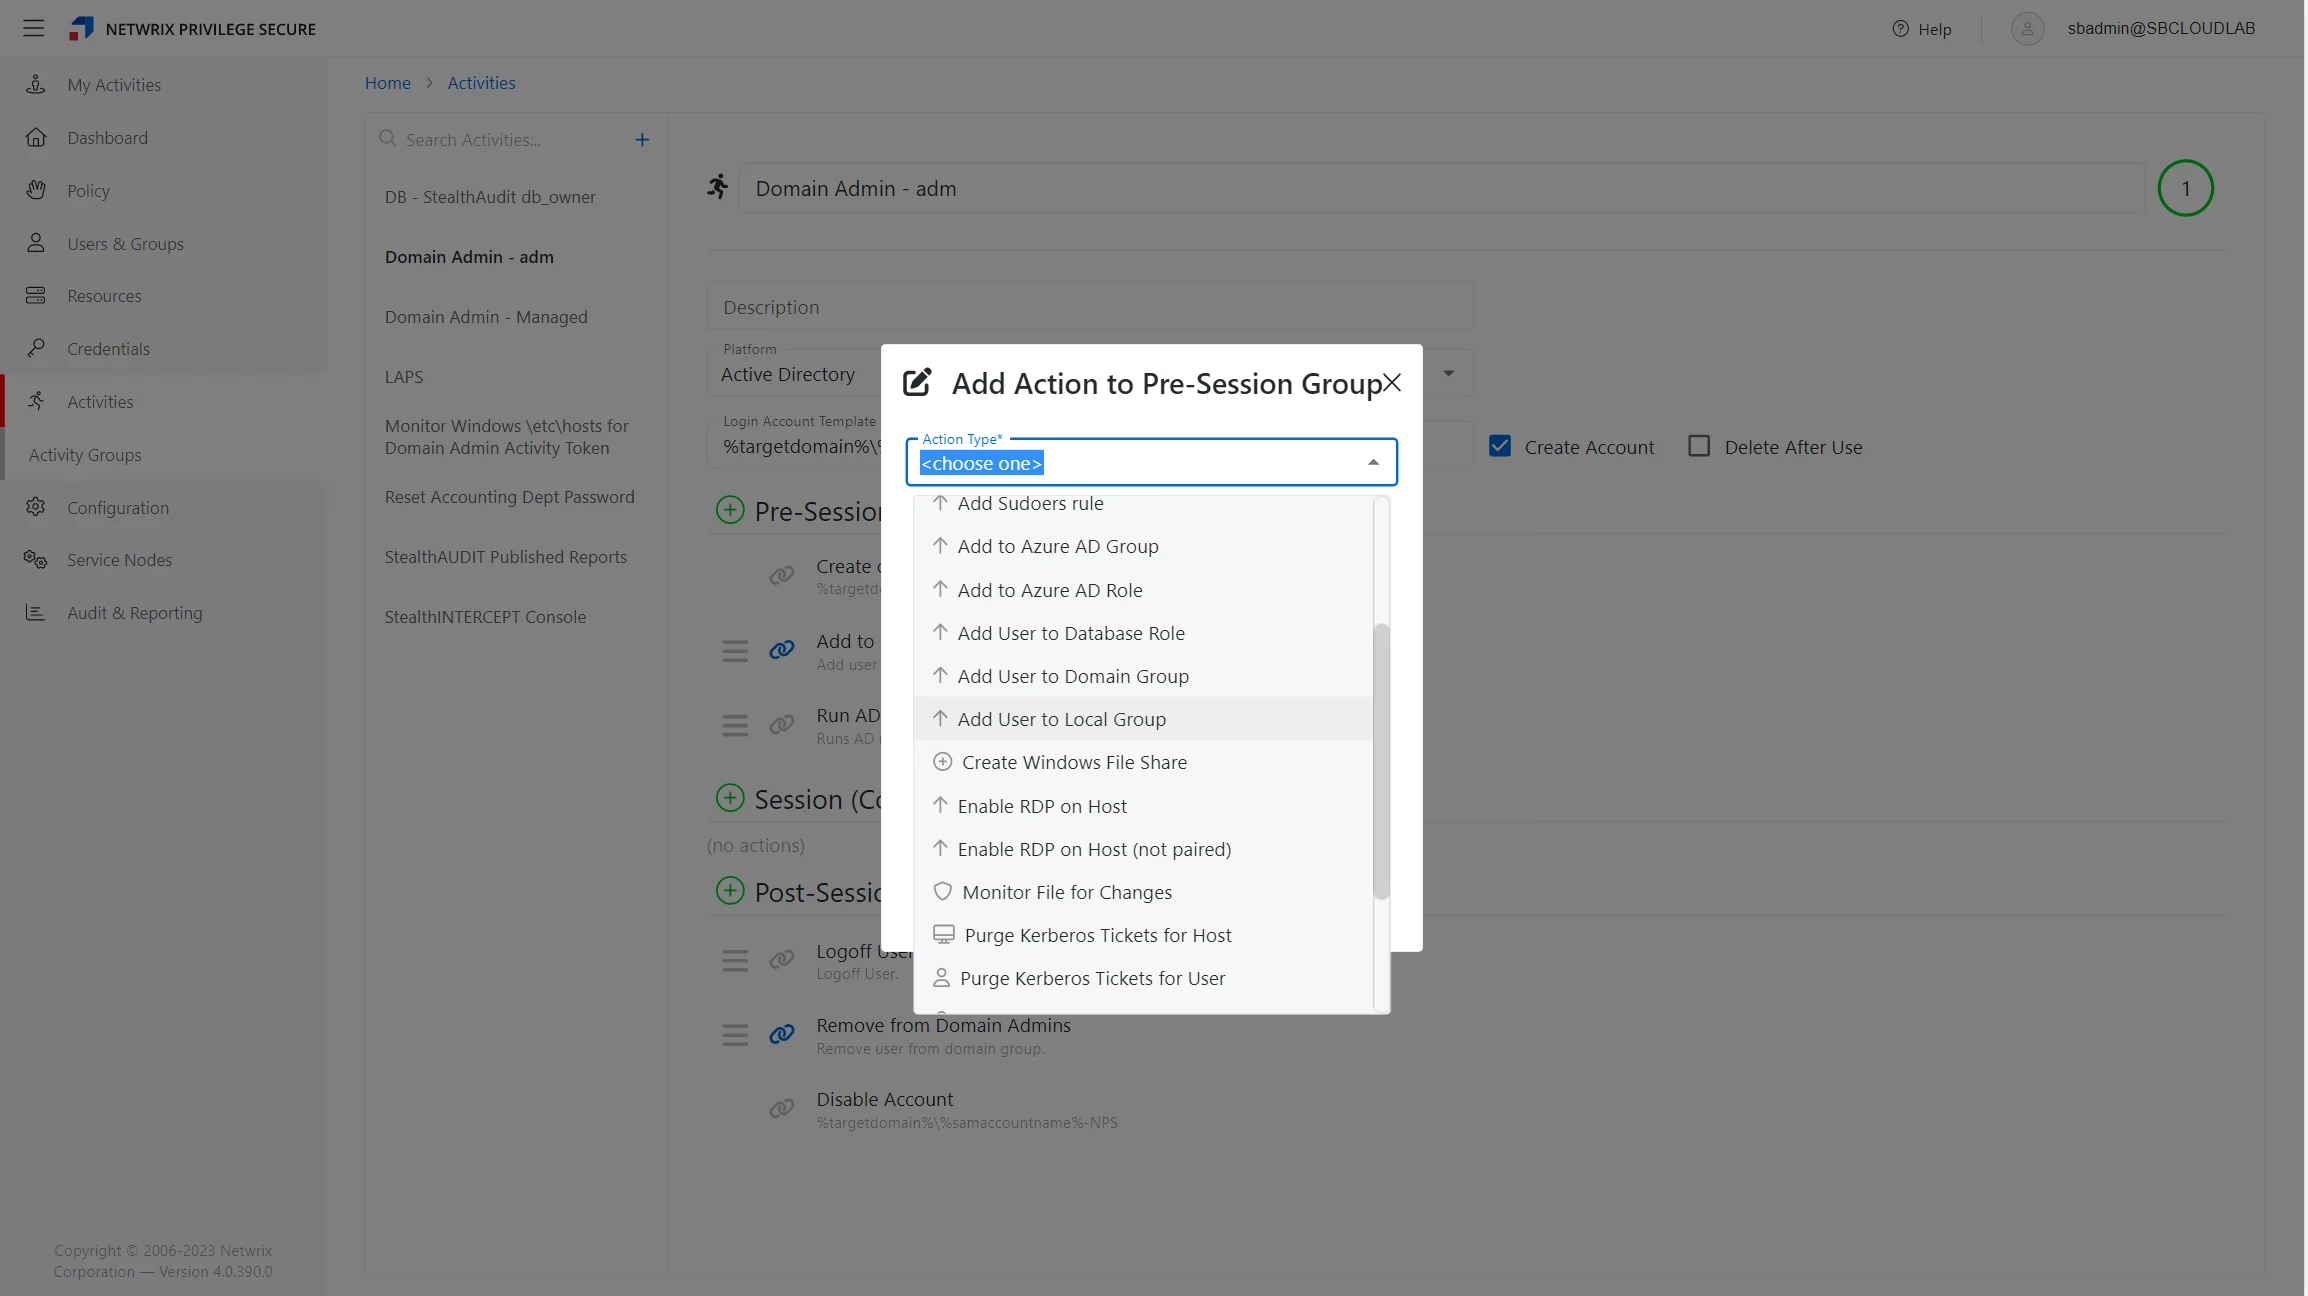Image resolution: width=2308 pixels, height=1296 pixels.
Task: Click the drag handle for Logoff User
Action: [735, 961]
